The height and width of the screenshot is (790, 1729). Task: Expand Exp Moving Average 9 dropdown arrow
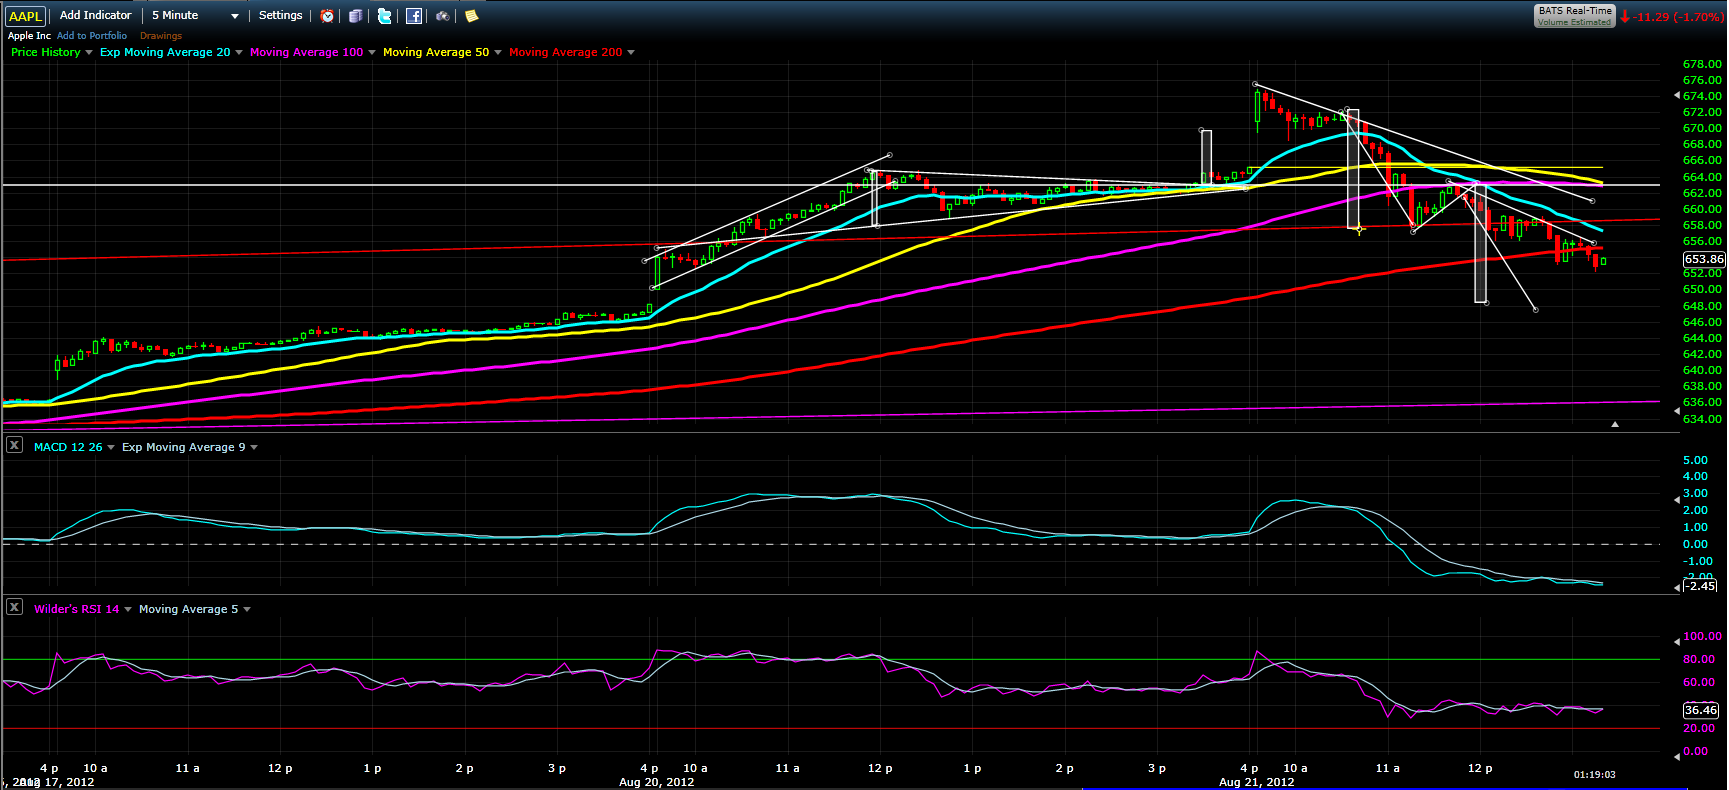tap(254, 447)
